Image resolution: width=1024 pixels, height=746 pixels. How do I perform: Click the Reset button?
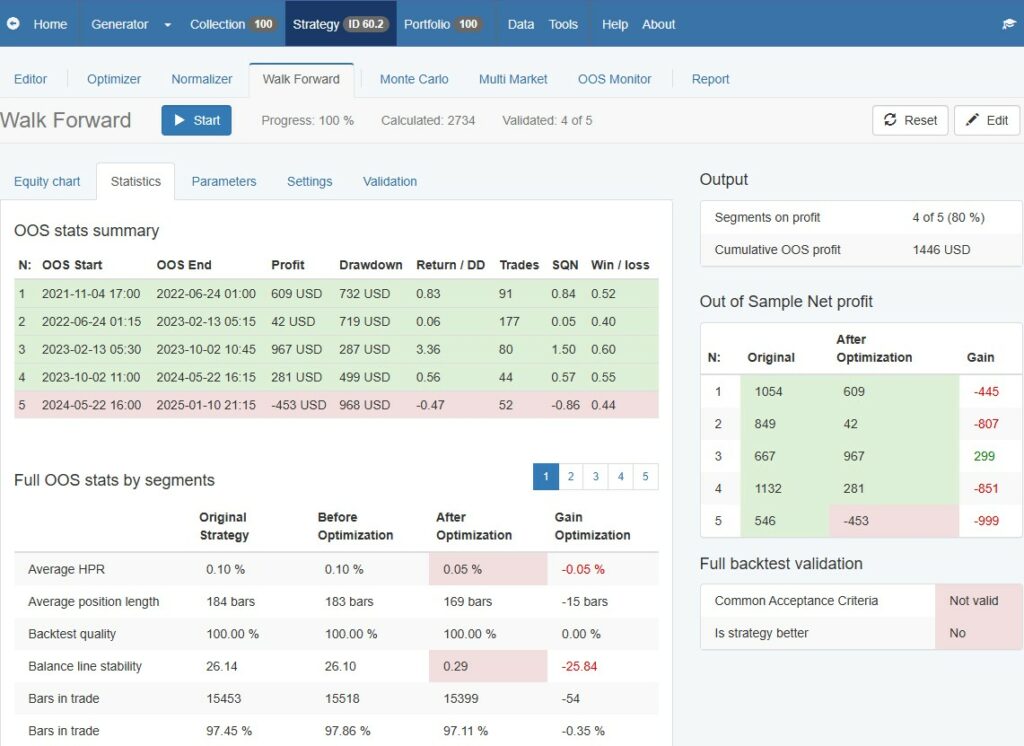(910, 120)
